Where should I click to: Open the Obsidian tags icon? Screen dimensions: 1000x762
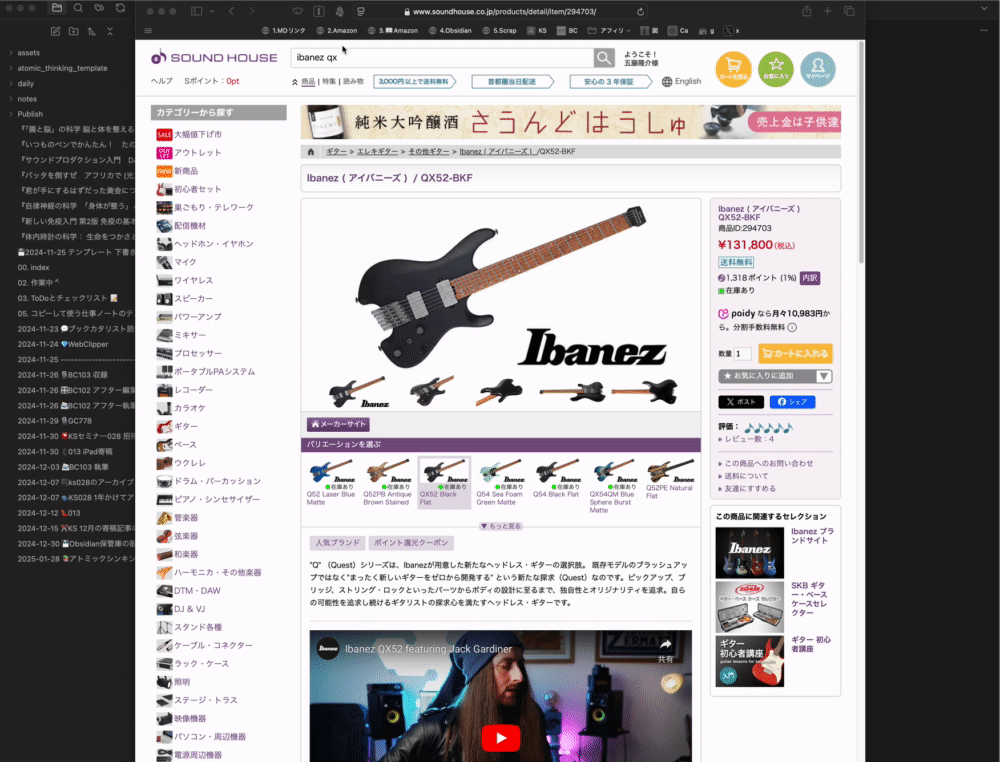click(x=99, y=8)
